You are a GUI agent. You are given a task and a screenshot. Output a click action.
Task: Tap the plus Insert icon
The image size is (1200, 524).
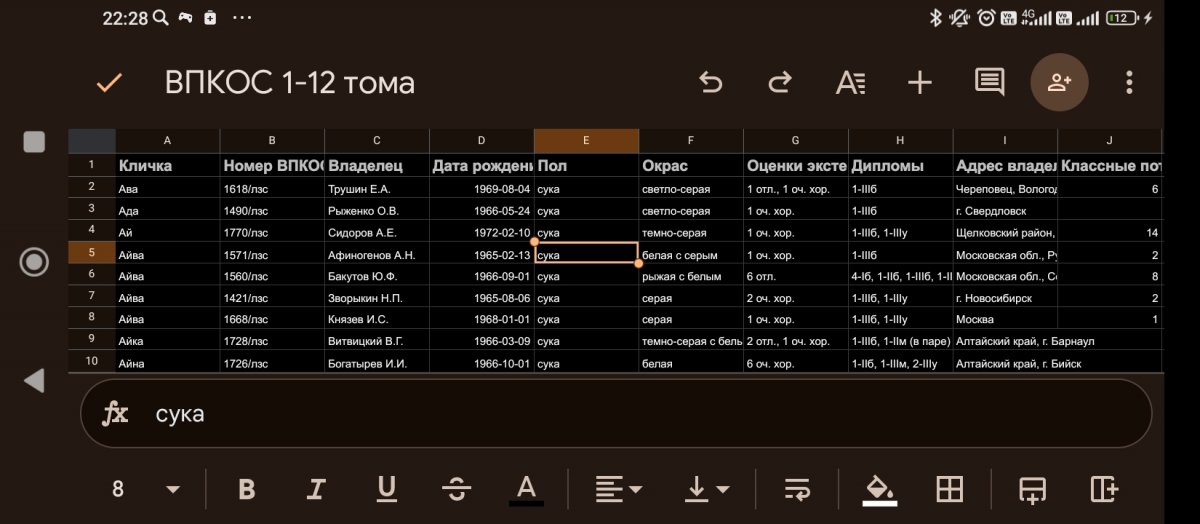pos(919,82)
